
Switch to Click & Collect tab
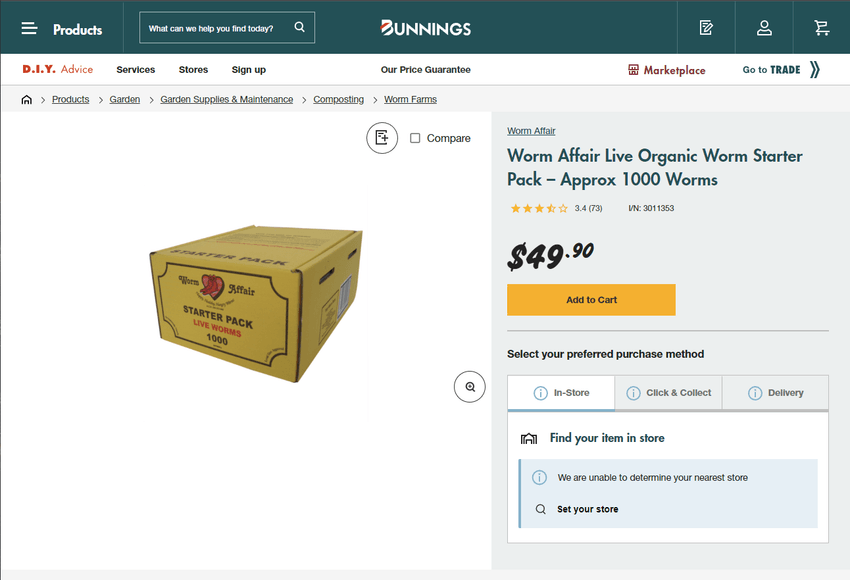point(668,393)
